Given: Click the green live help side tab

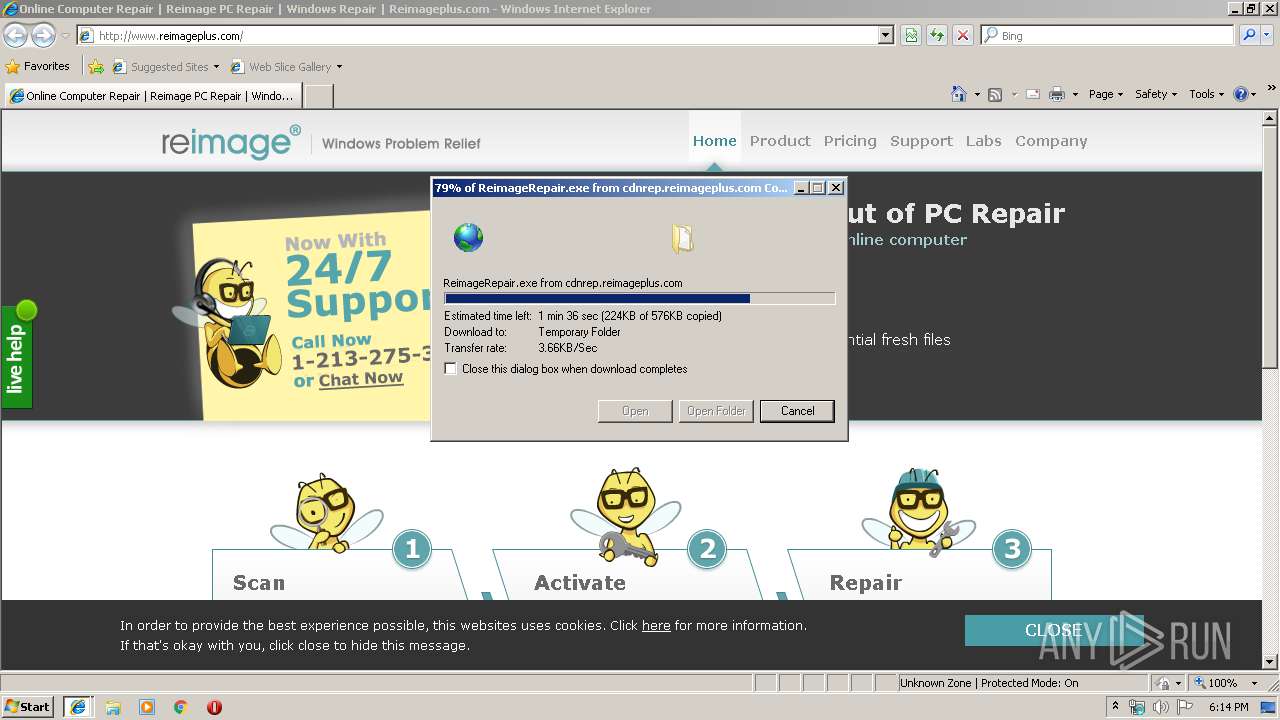Looking at the screenshot, I should [x=18, y=355].
